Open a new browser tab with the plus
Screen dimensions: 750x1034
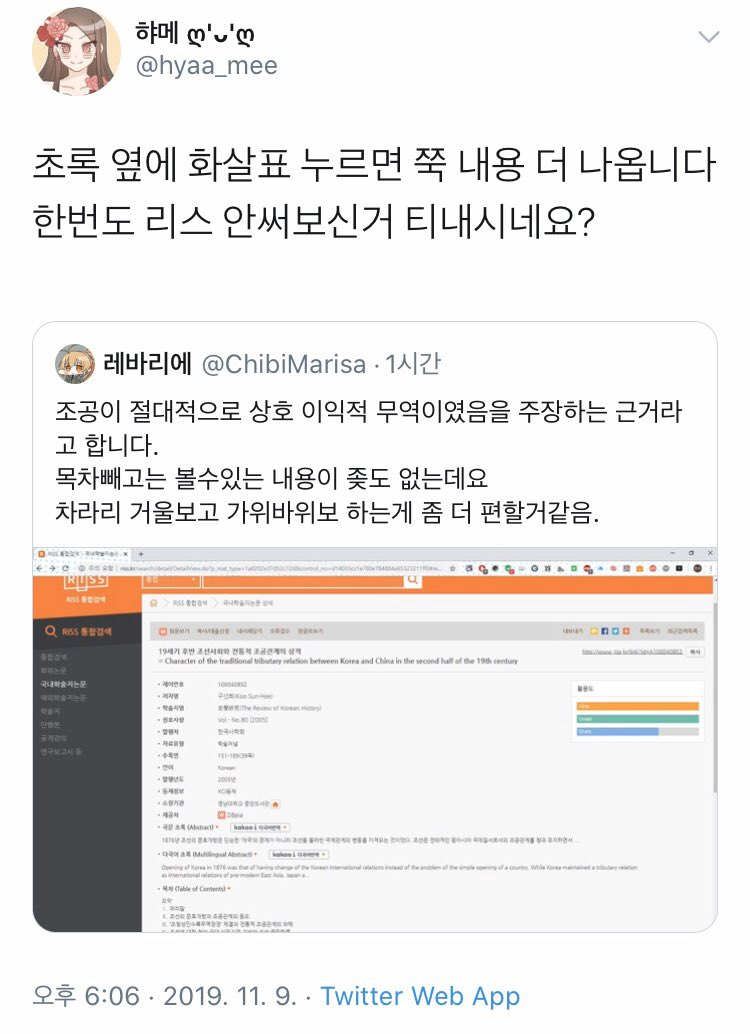[141, 553]
